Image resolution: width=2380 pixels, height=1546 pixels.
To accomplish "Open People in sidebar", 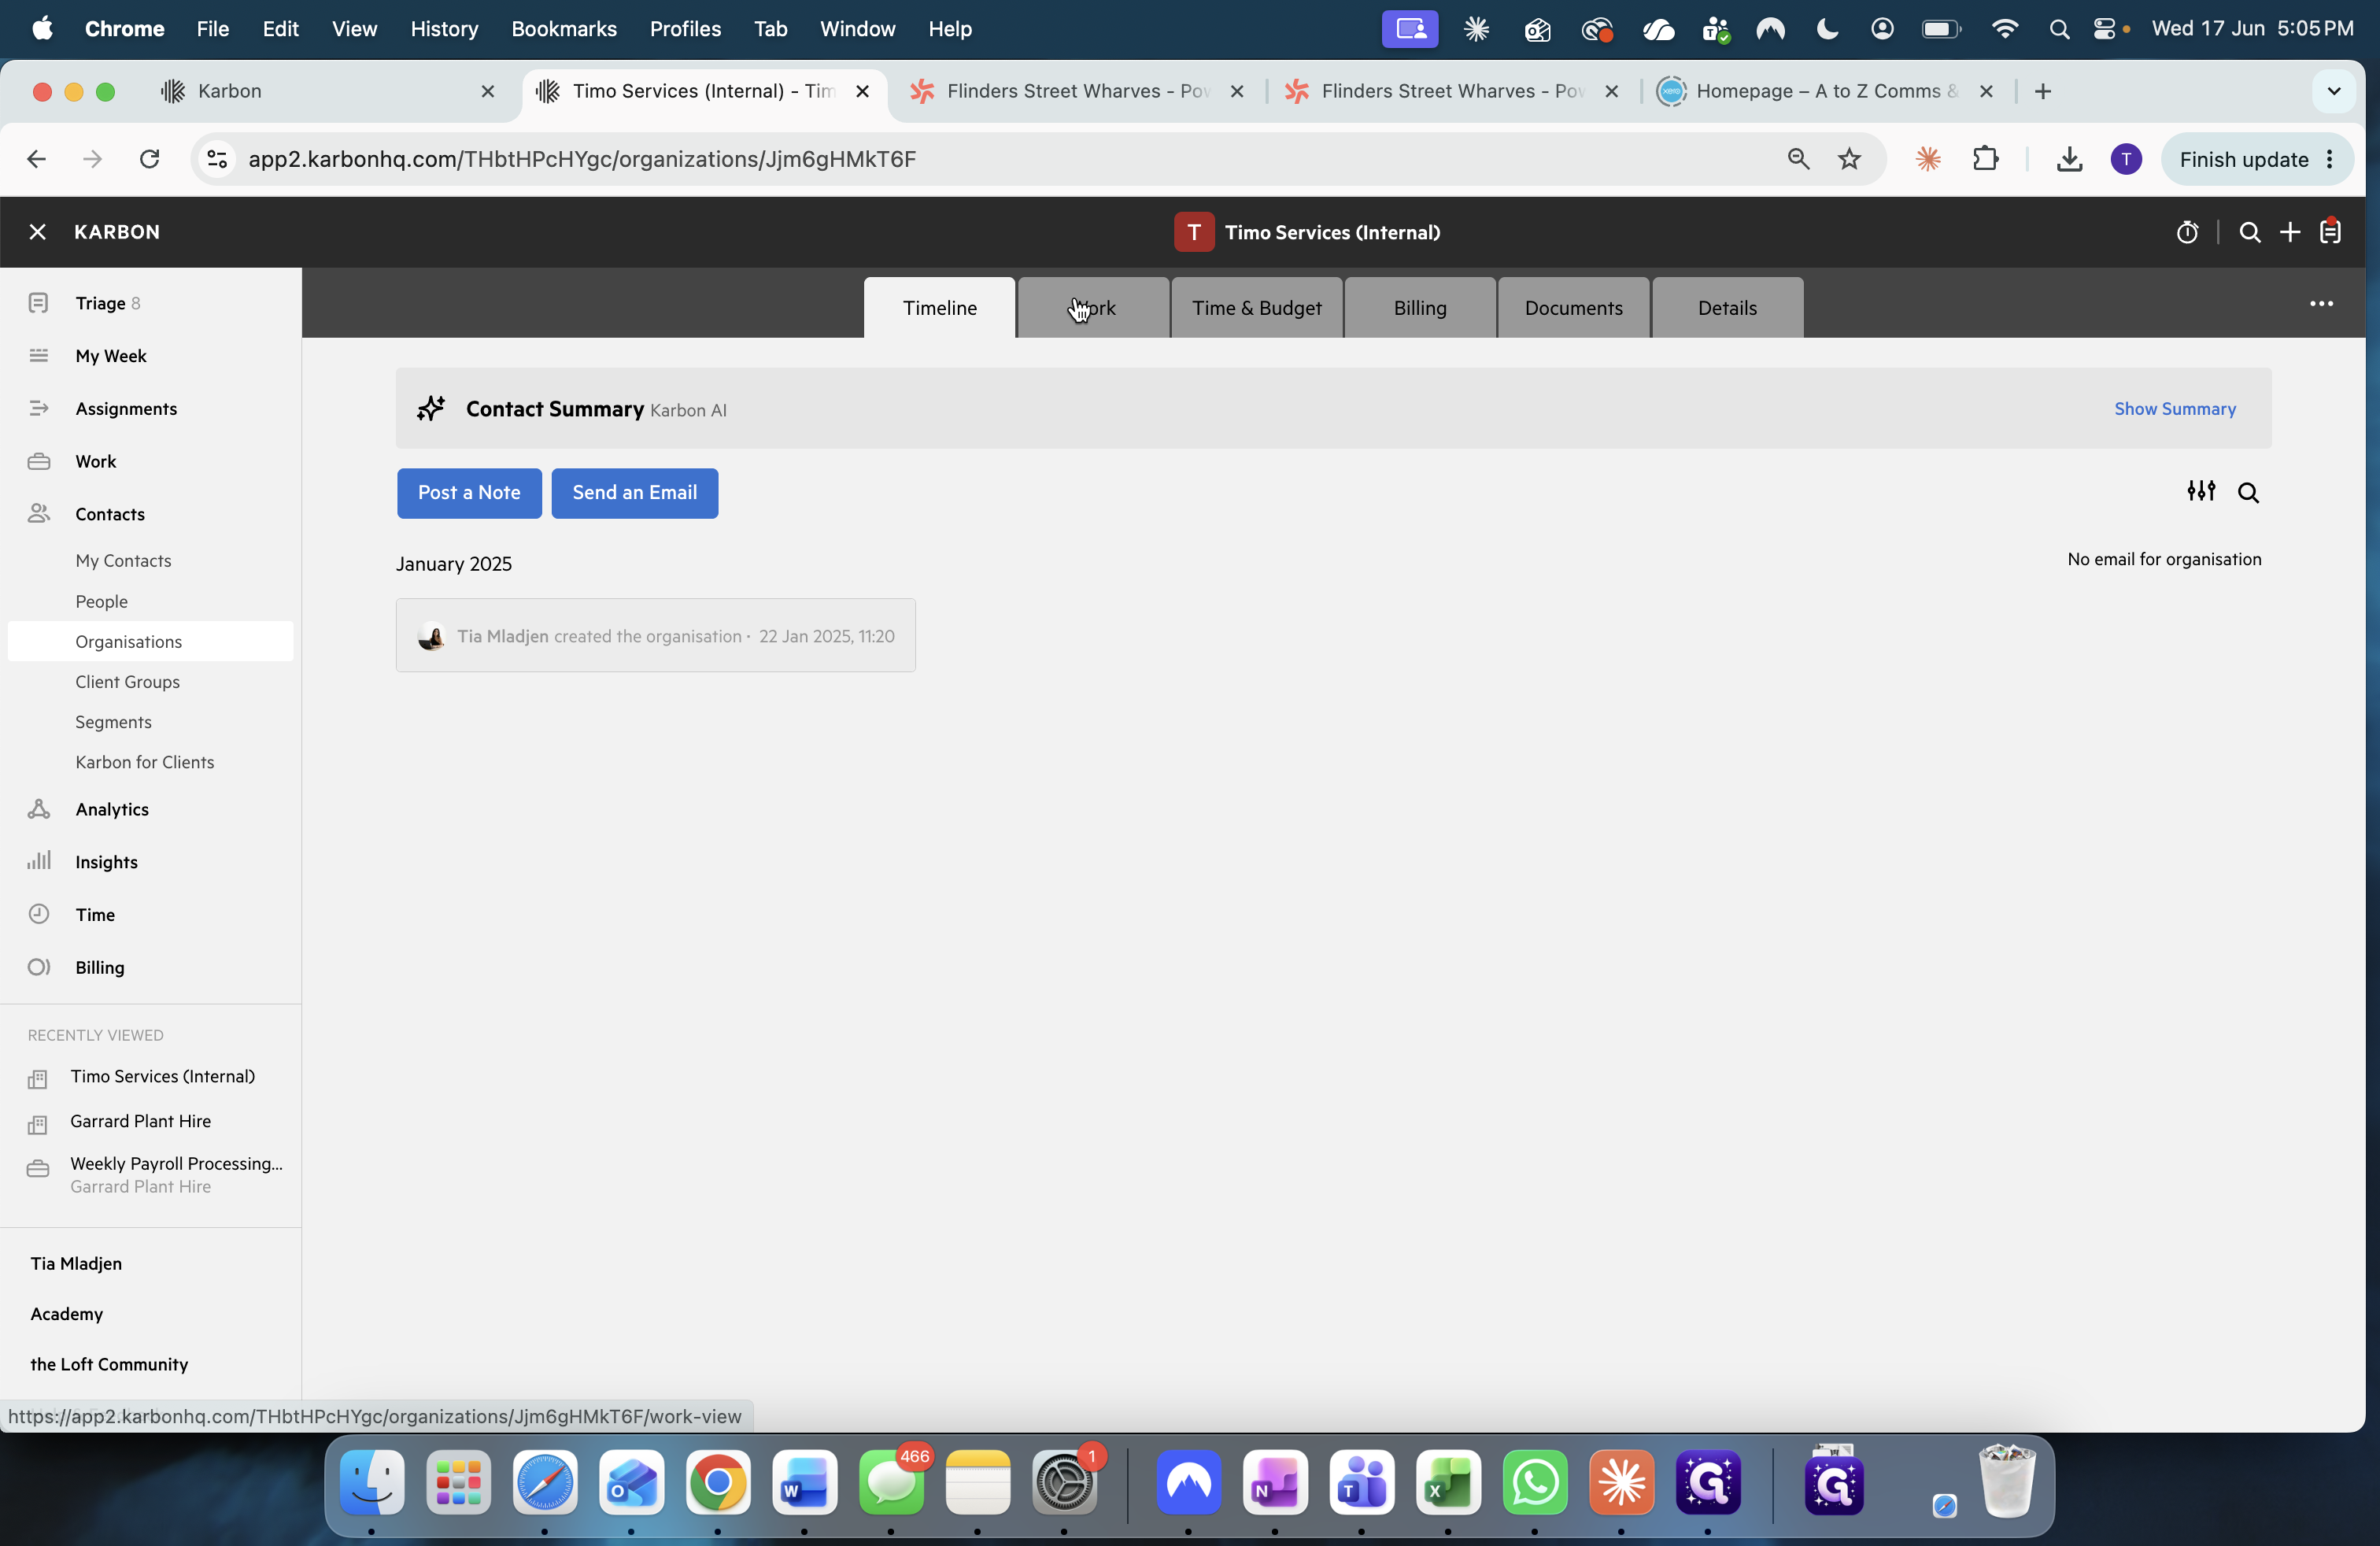I will click(x=101, y=601).
